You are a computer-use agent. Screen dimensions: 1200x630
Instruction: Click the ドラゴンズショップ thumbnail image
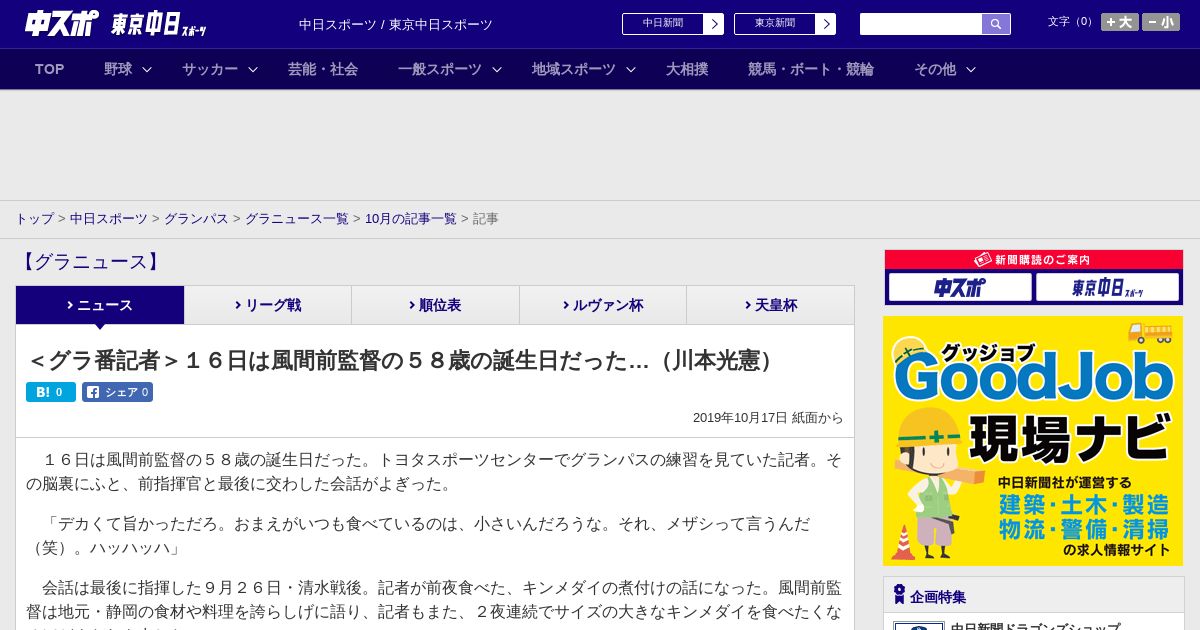point(918,625)
